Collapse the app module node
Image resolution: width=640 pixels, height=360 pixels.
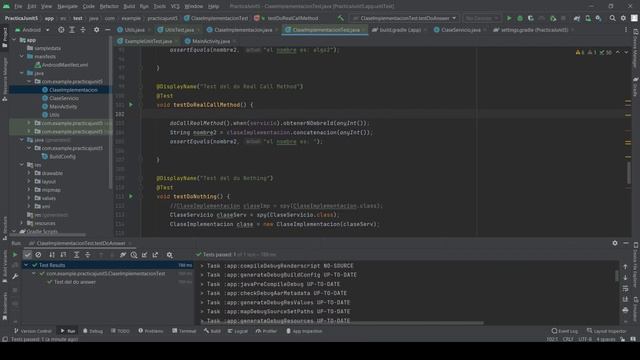click(15, 40)
